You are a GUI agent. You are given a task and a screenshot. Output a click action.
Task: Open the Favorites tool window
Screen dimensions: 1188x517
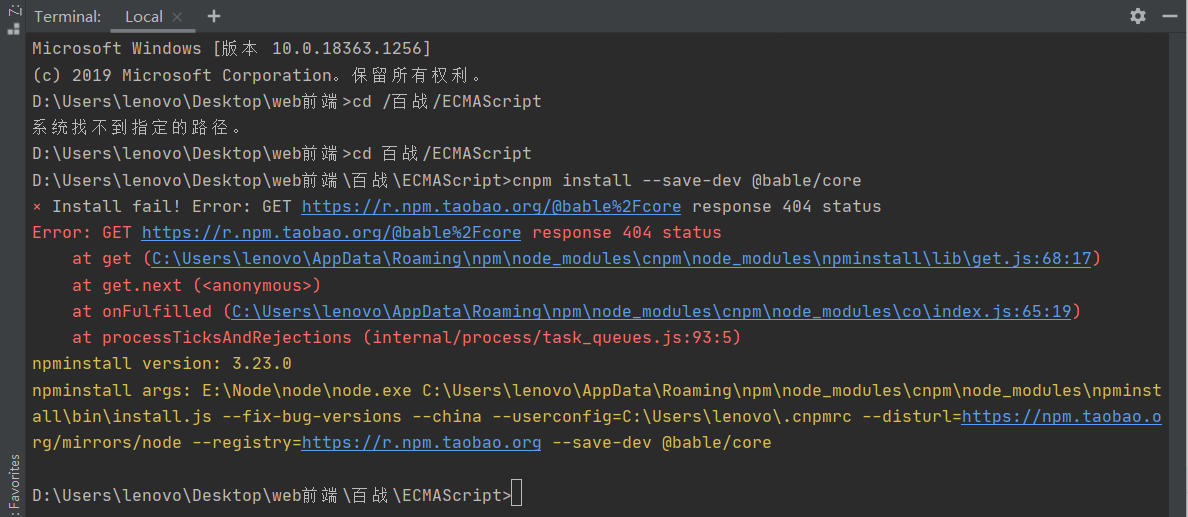point(14,484)
